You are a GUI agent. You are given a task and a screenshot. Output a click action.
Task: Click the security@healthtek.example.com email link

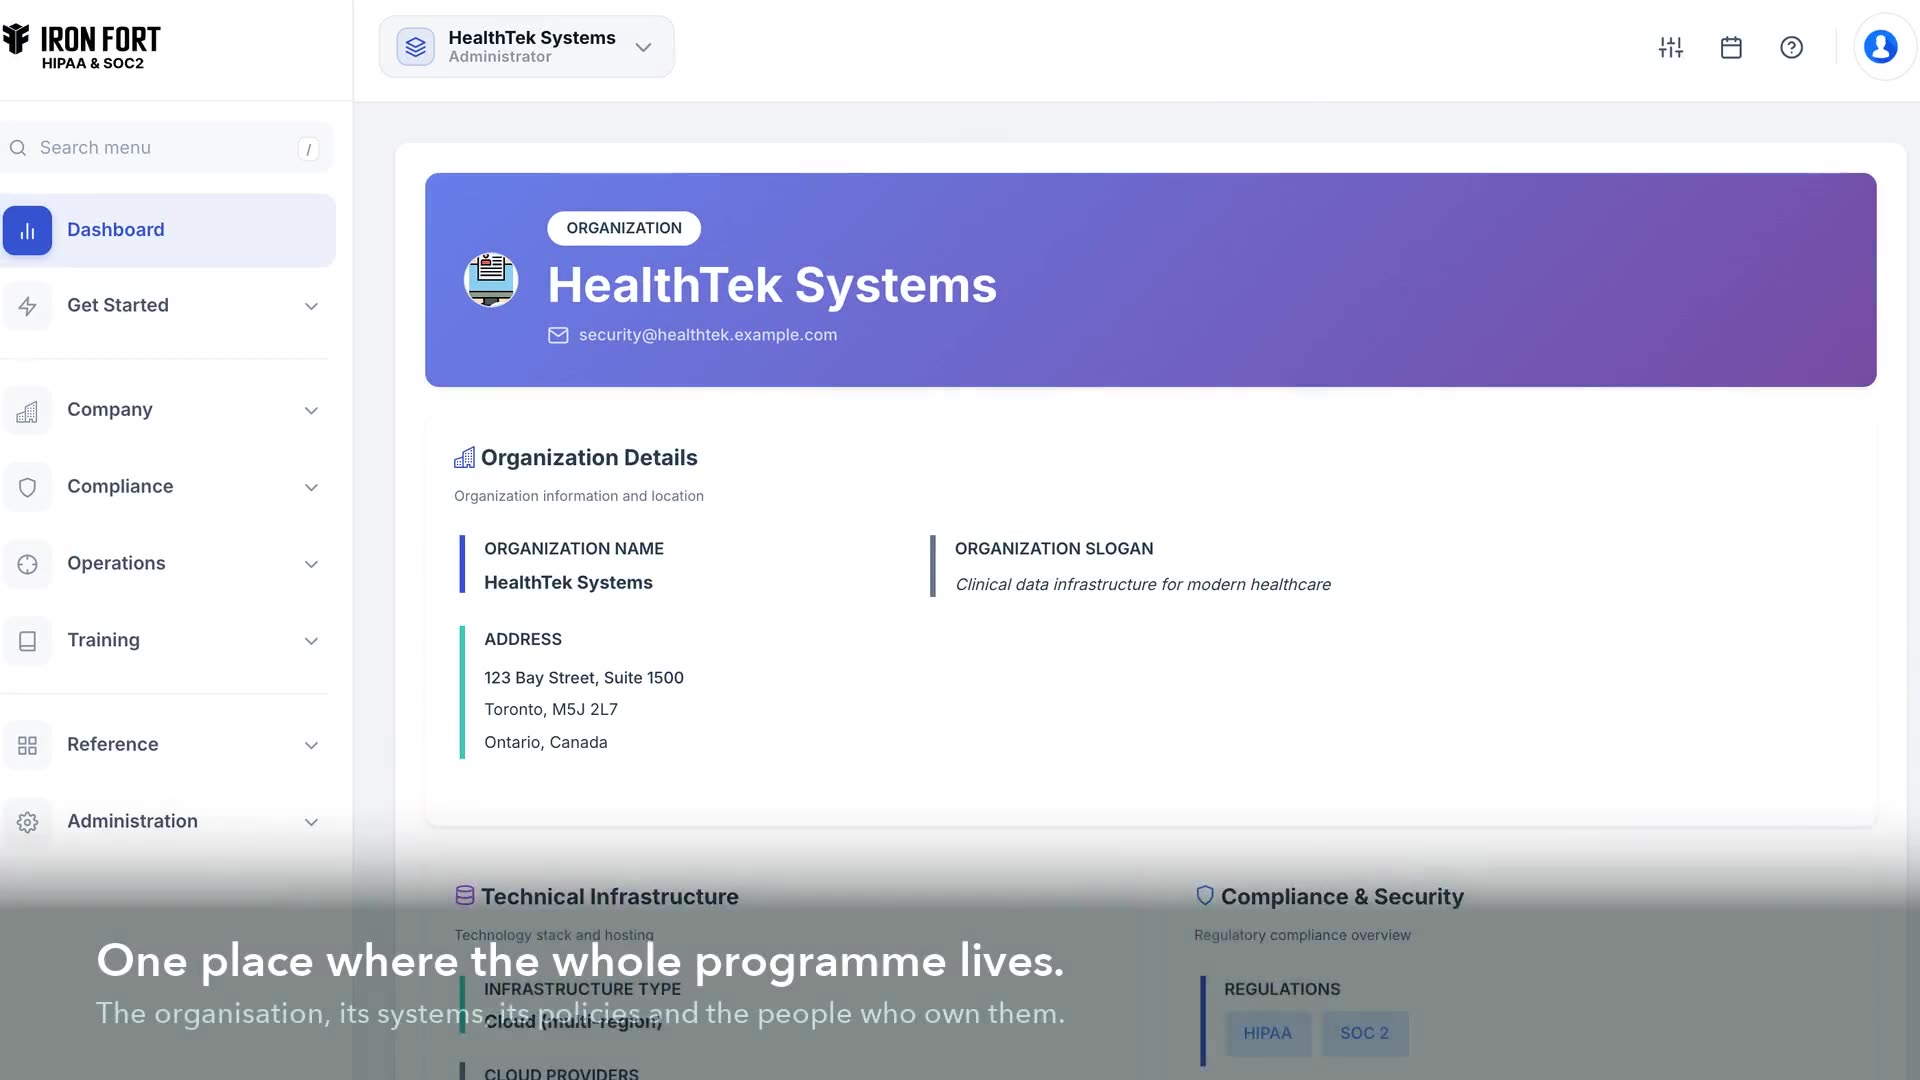pyautogui.click(x=708, y=335)
